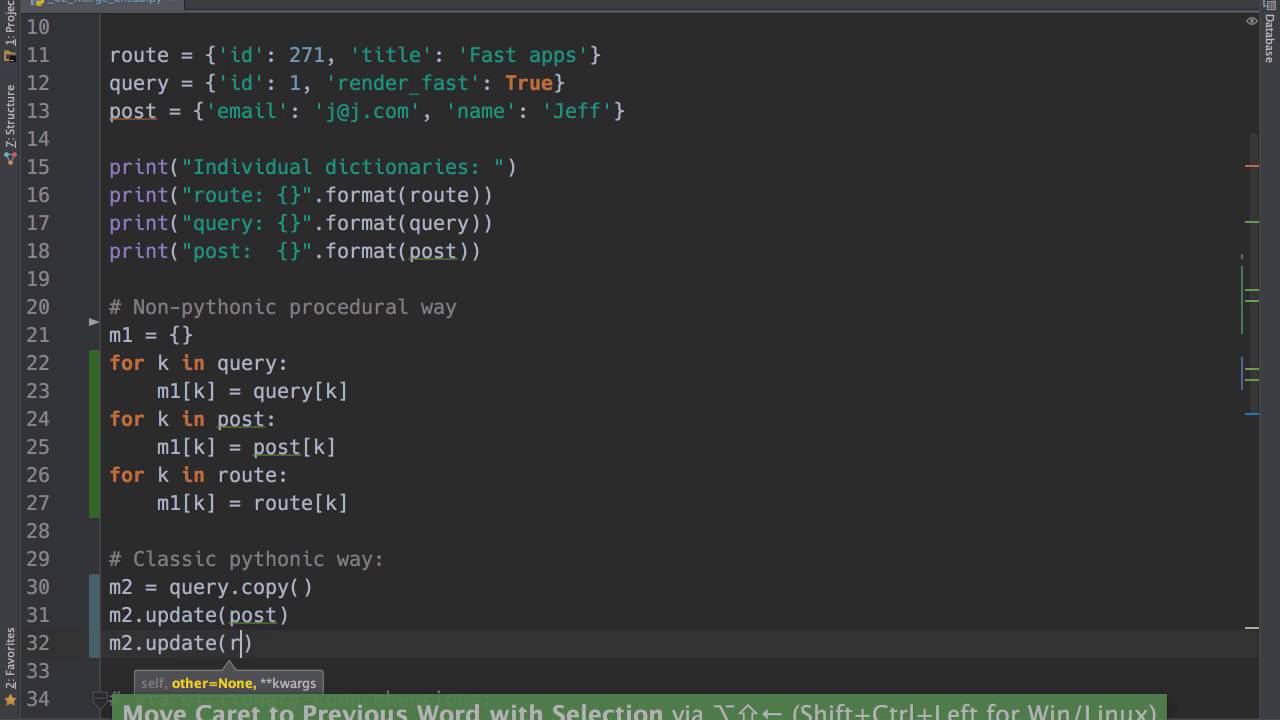Click the Favorites star icon
Image resolution: width=1280 pixels, height=720 pixels.
click(11, 700)
